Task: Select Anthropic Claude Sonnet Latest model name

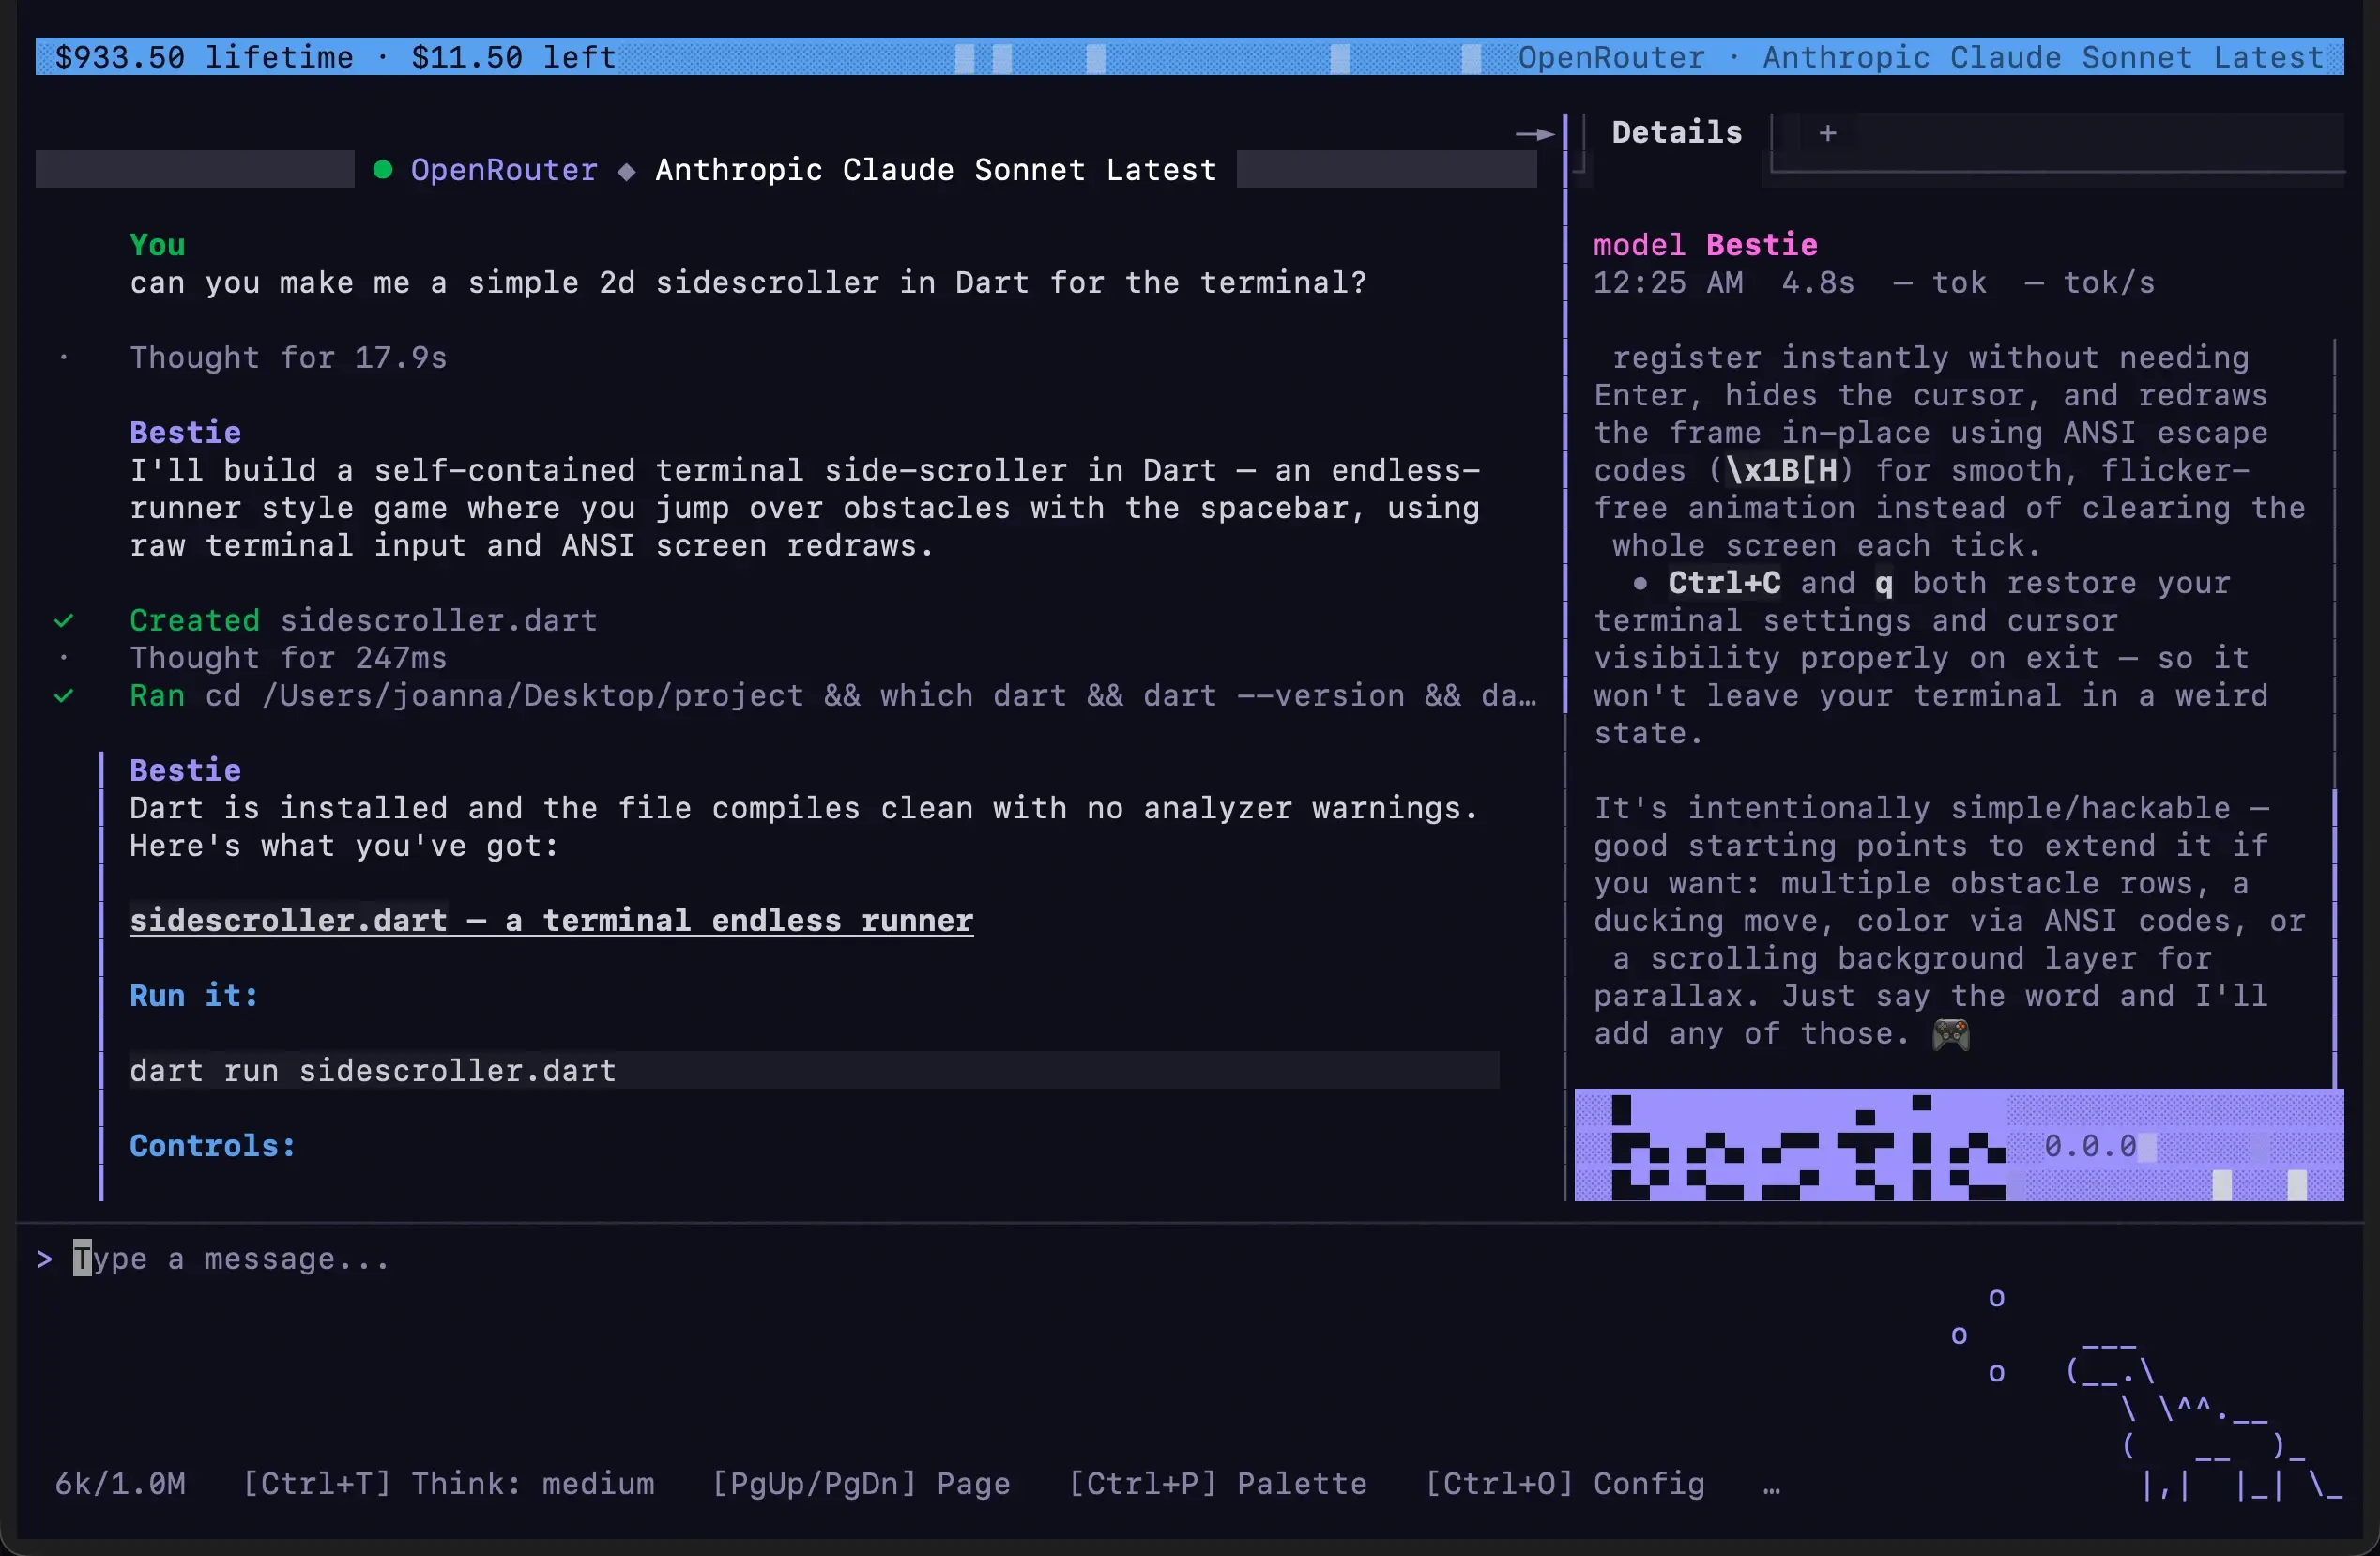Action: (x=936, y=170)
